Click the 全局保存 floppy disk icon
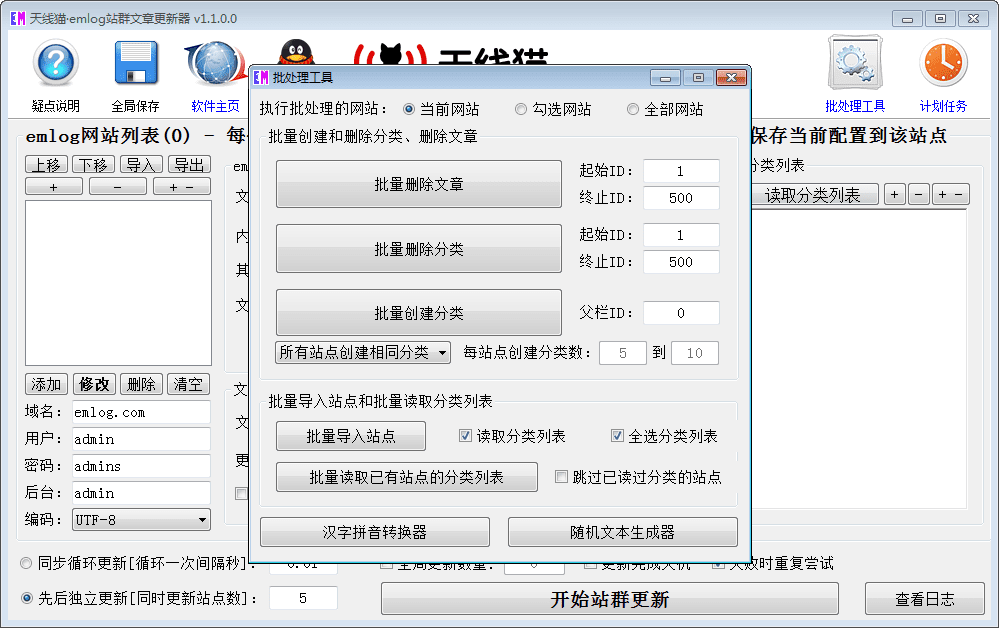Image resolution: width=999 pixels, height=628 pixels. point(136,62)
